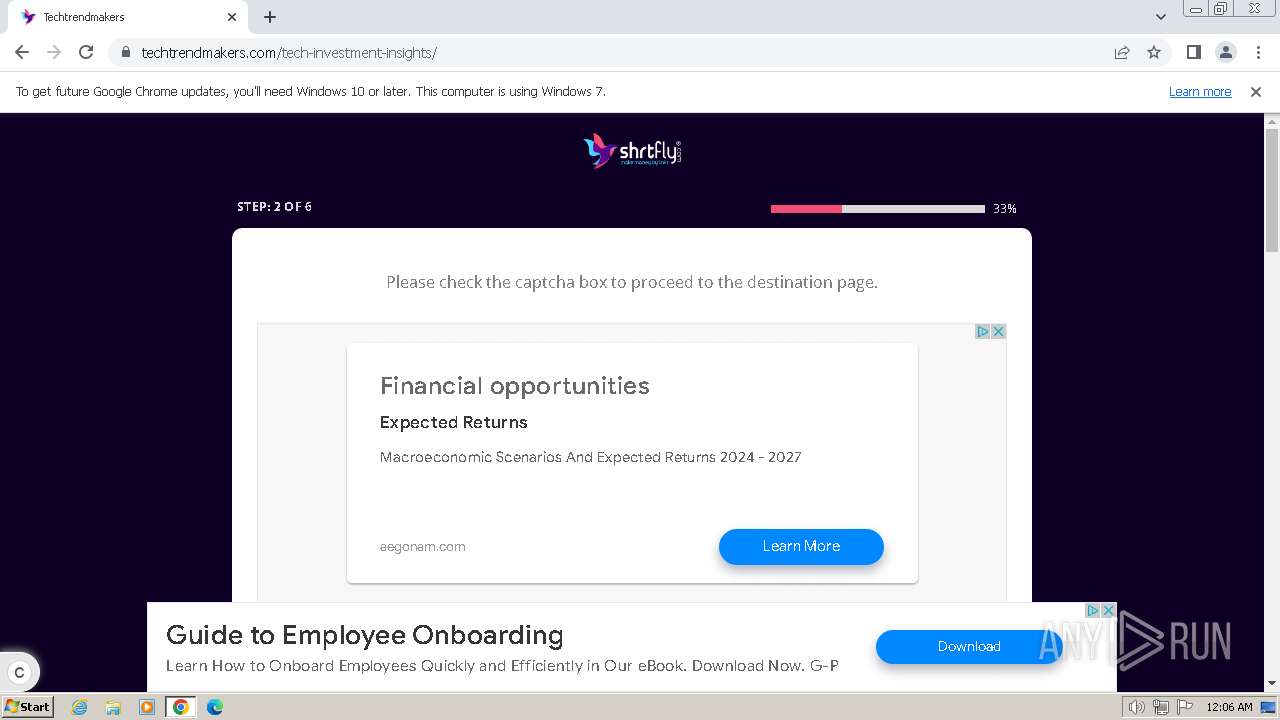Open Chrome profile avatar

(x=1225, y=52)
